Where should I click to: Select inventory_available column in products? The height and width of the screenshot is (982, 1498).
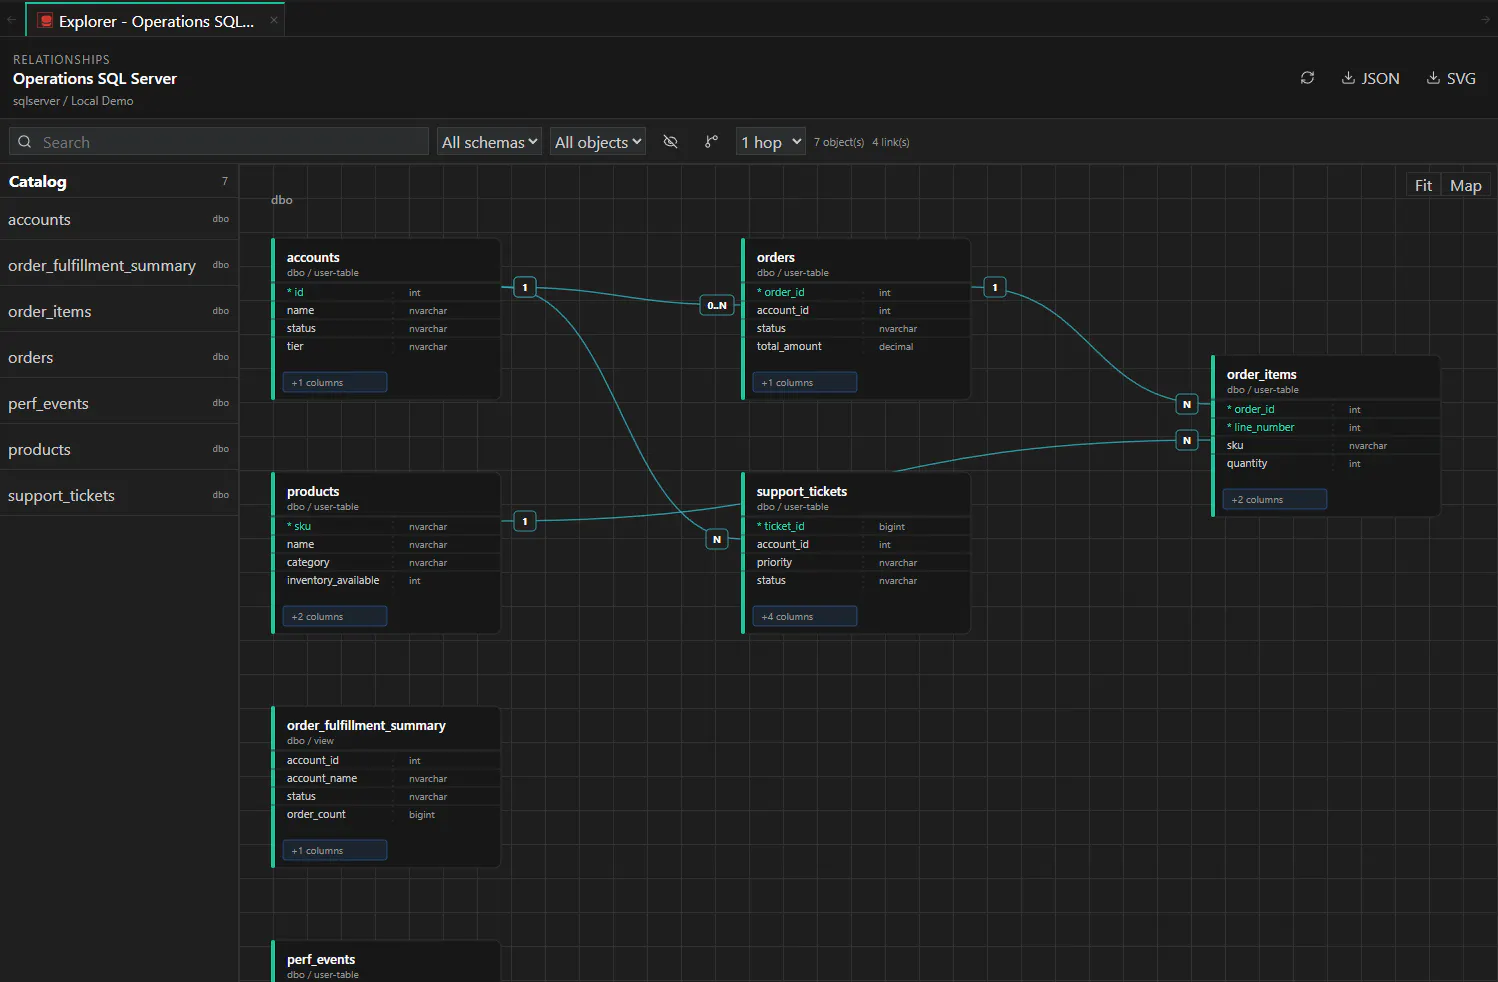(387, 580)
